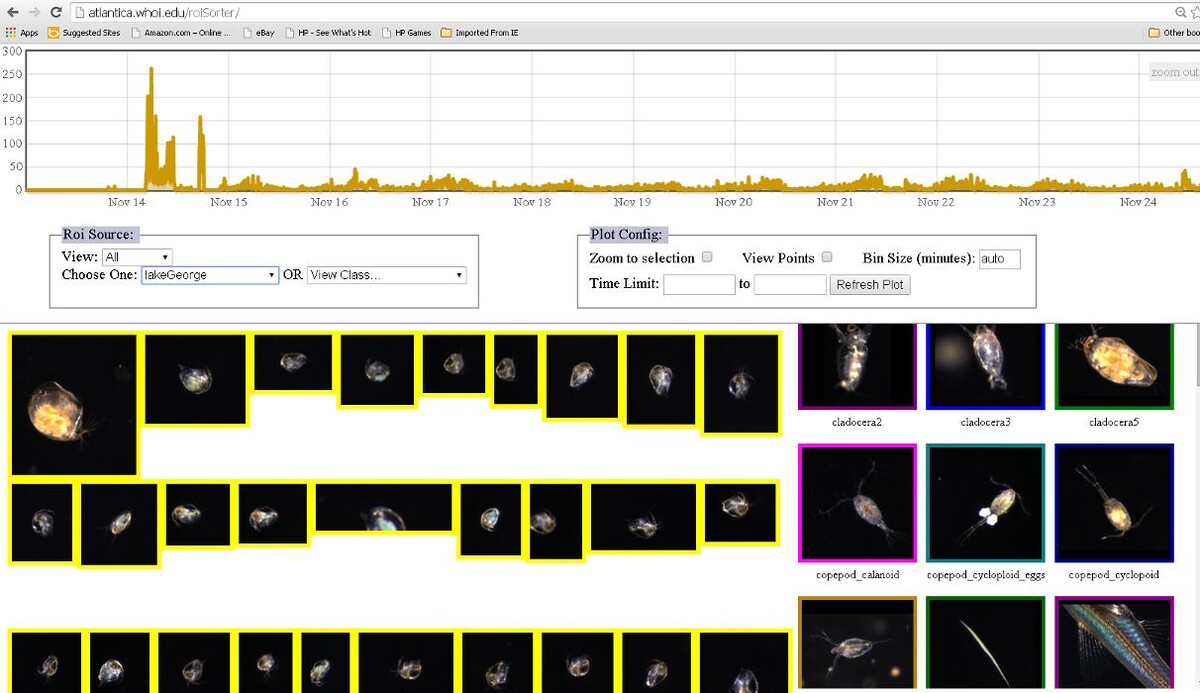The image size is (1200, 693).
Task: Open the lakeGeorge source dropdown
Action: coord(209,275)
